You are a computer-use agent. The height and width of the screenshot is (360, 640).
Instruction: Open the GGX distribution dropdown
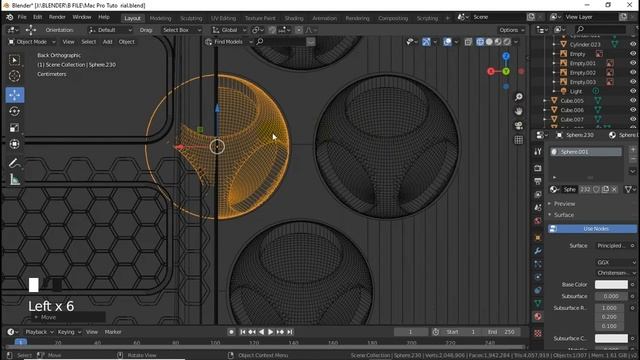[616, 262]
